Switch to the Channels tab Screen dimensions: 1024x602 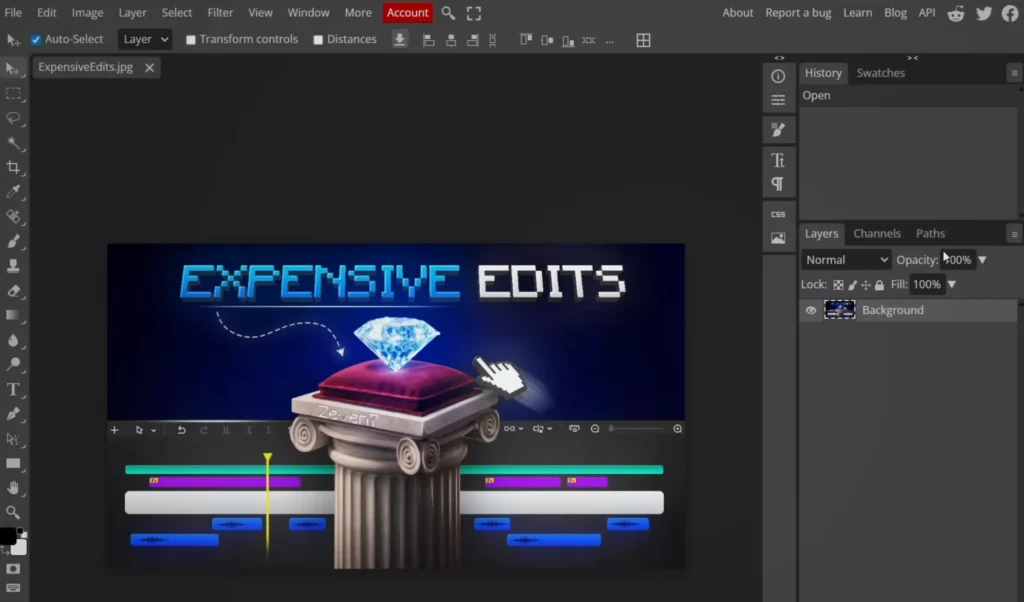[877, 233]
